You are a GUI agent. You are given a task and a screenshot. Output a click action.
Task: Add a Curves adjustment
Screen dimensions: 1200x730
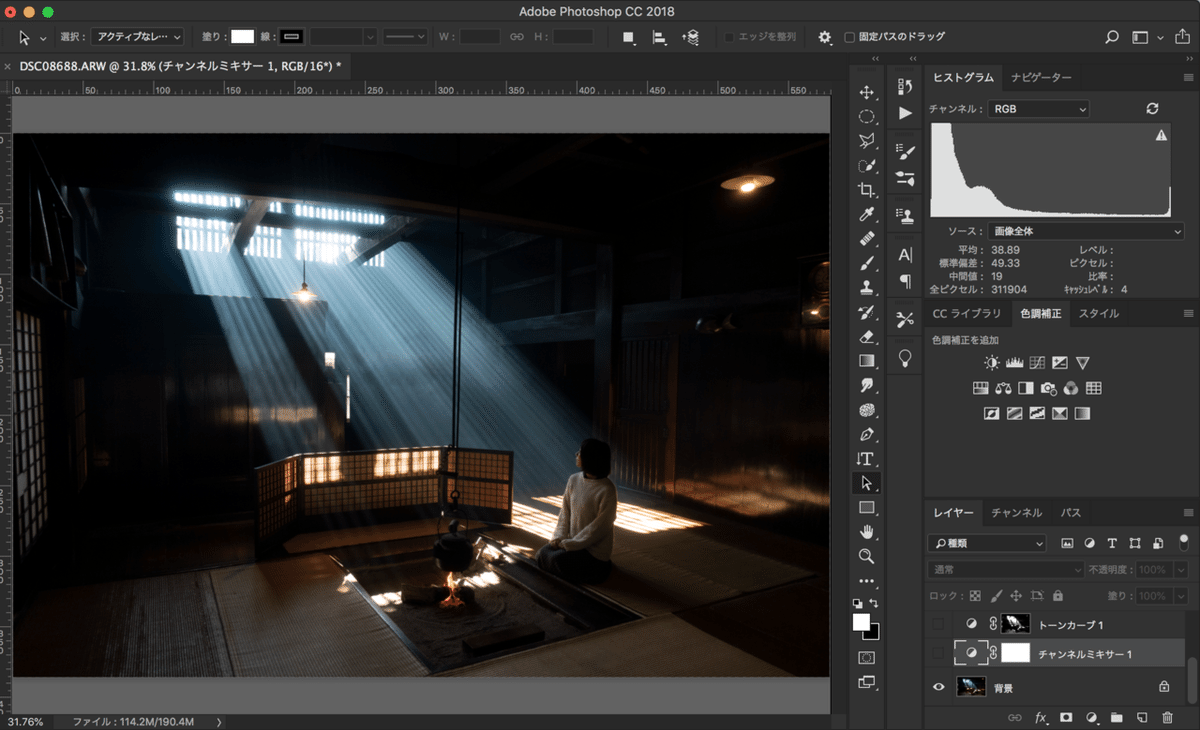[x=1036, y=363]
